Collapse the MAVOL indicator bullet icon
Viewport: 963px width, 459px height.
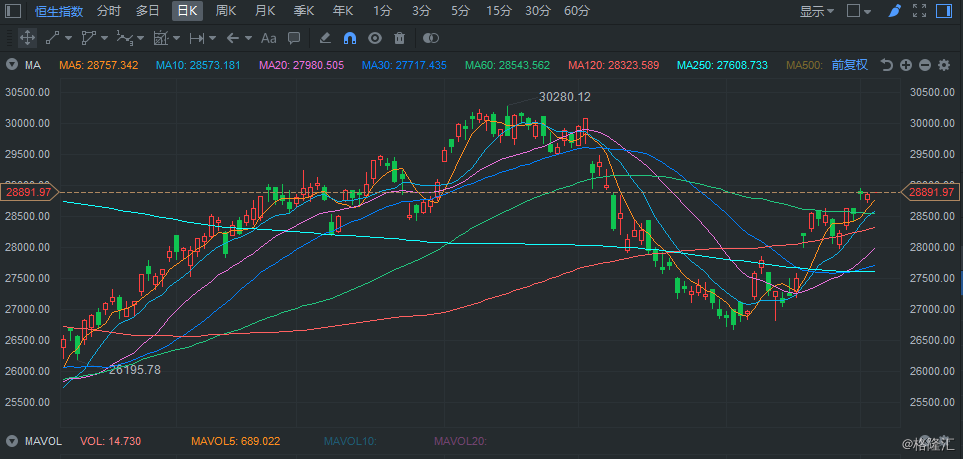pyautogui.click(x=11, y=441)
